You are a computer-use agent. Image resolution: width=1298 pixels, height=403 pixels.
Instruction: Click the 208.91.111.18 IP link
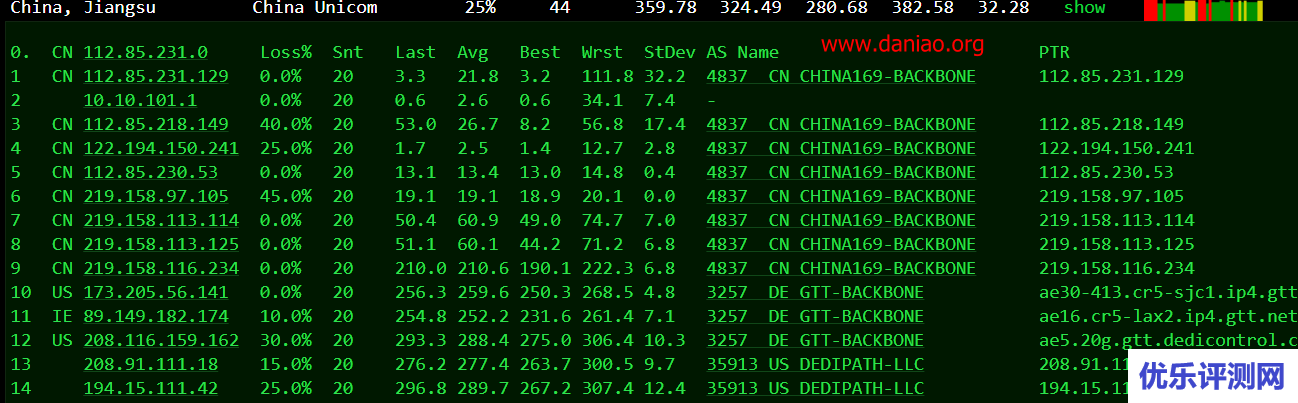(151, 364)
